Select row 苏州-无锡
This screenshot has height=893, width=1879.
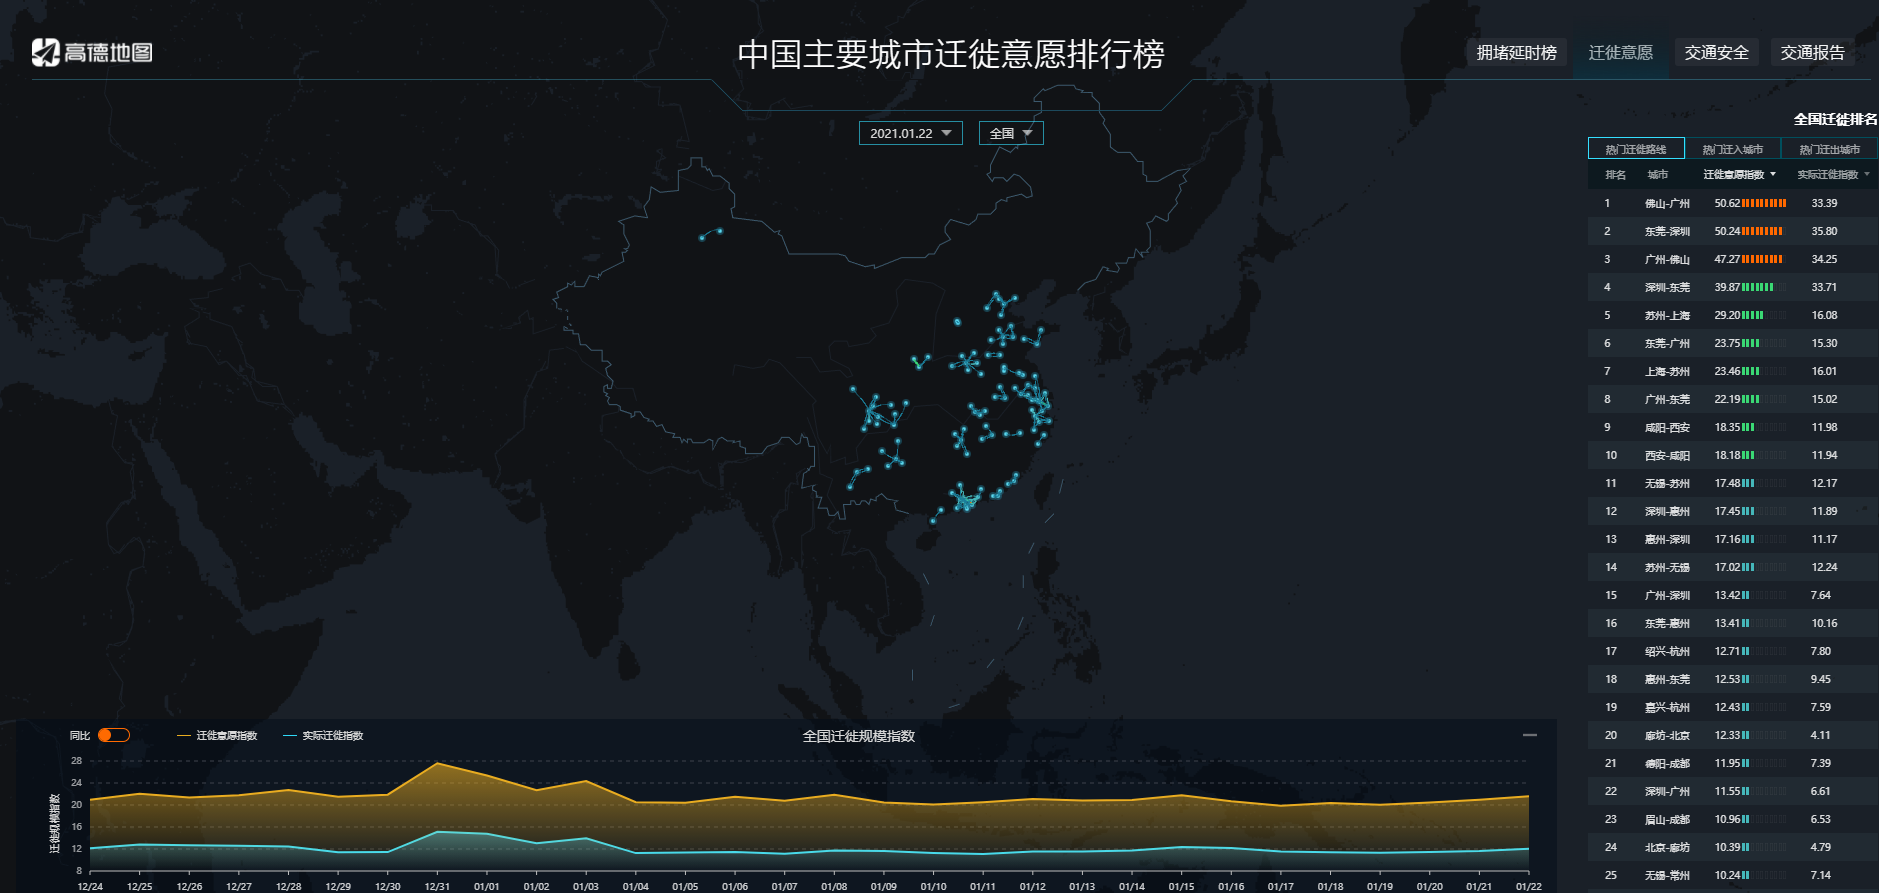coord(1733,567)
